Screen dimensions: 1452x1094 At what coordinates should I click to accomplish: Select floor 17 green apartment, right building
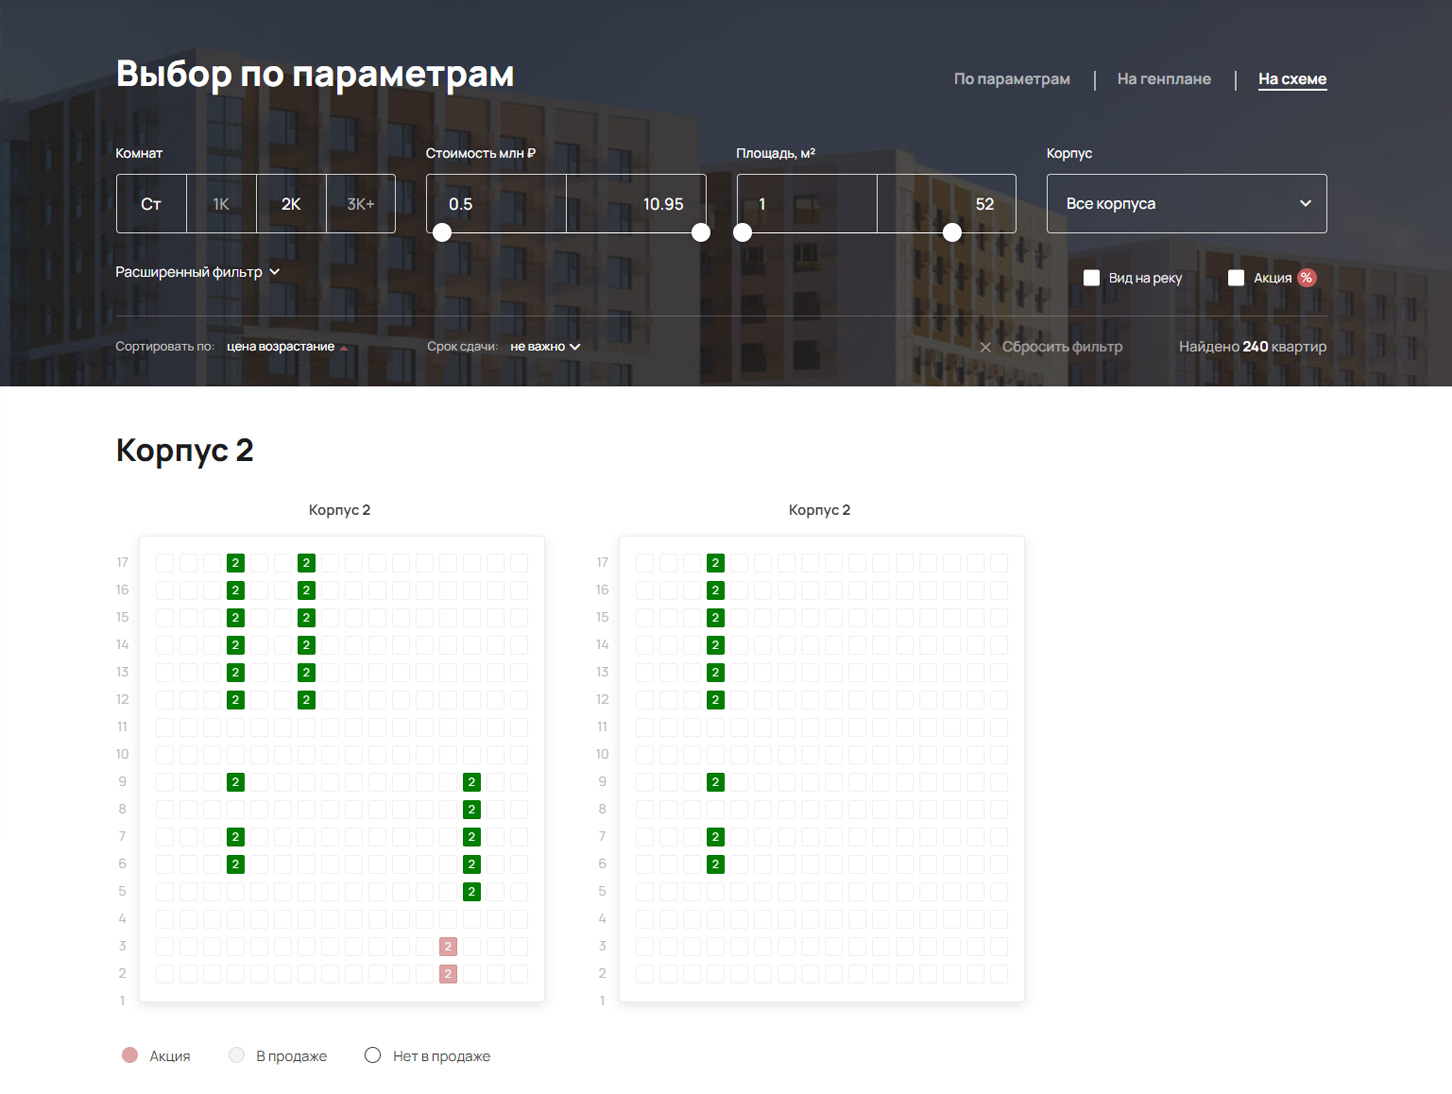715,563
